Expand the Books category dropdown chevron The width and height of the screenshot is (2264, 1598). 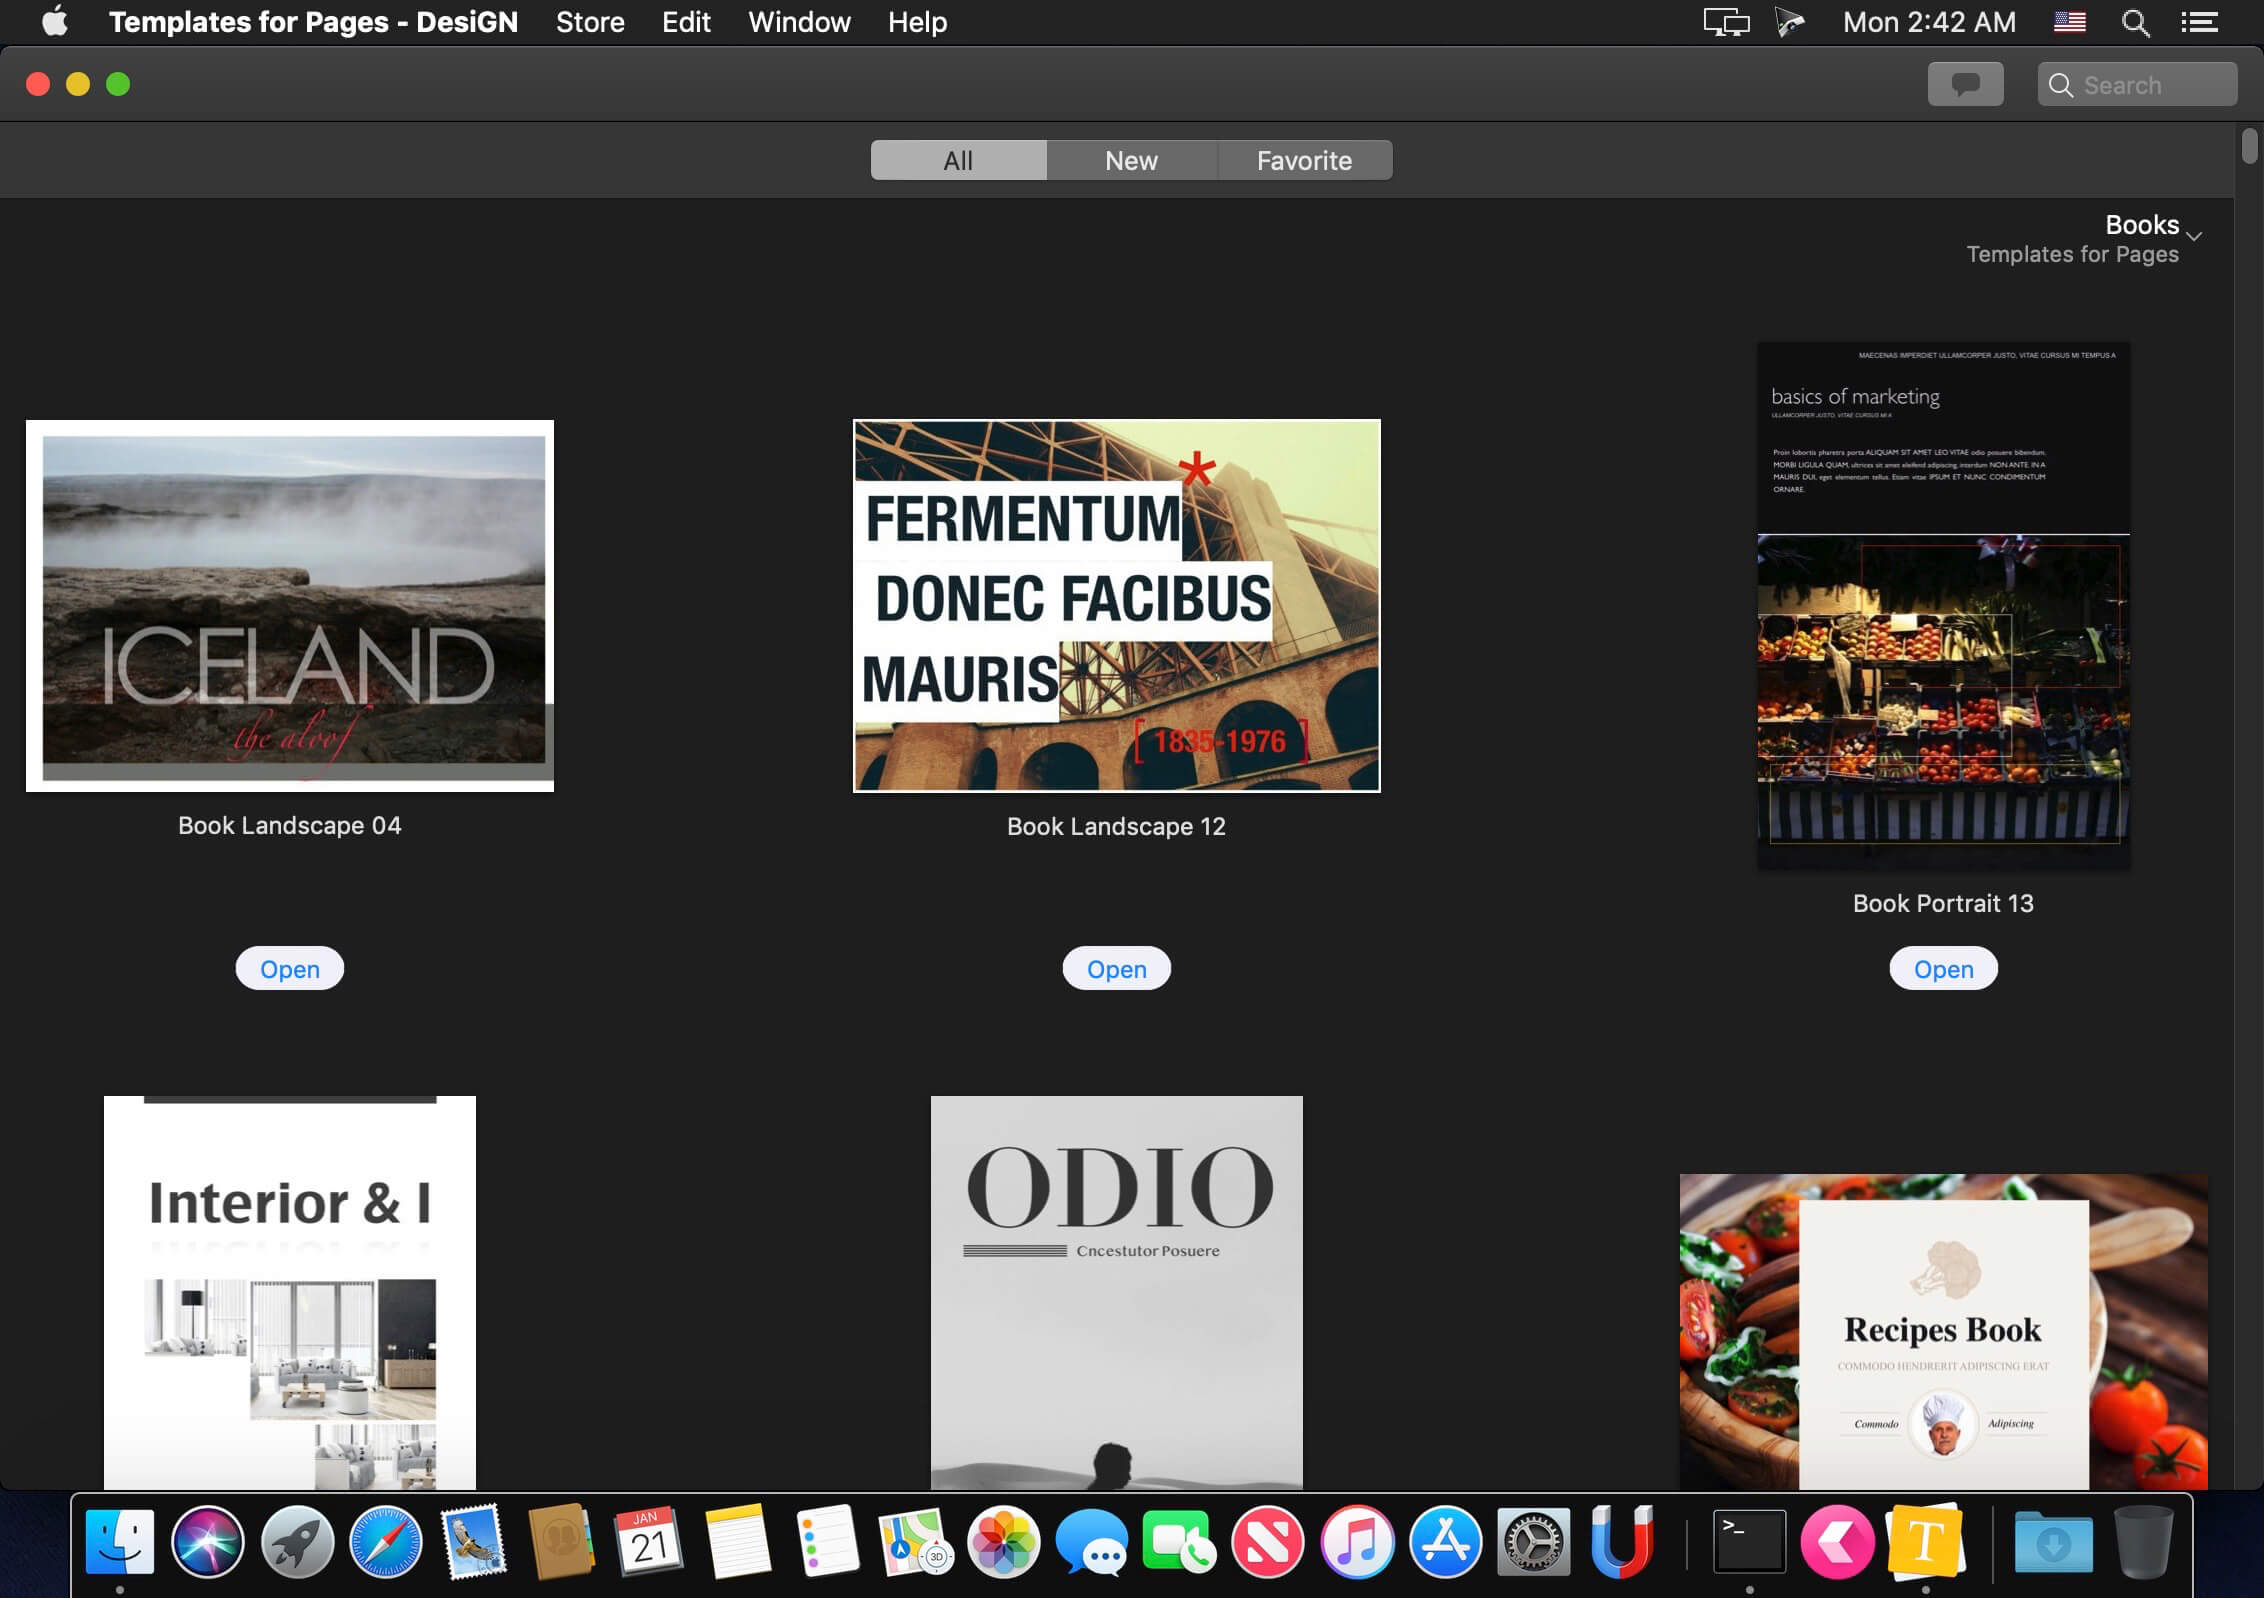click(2194, 236)
